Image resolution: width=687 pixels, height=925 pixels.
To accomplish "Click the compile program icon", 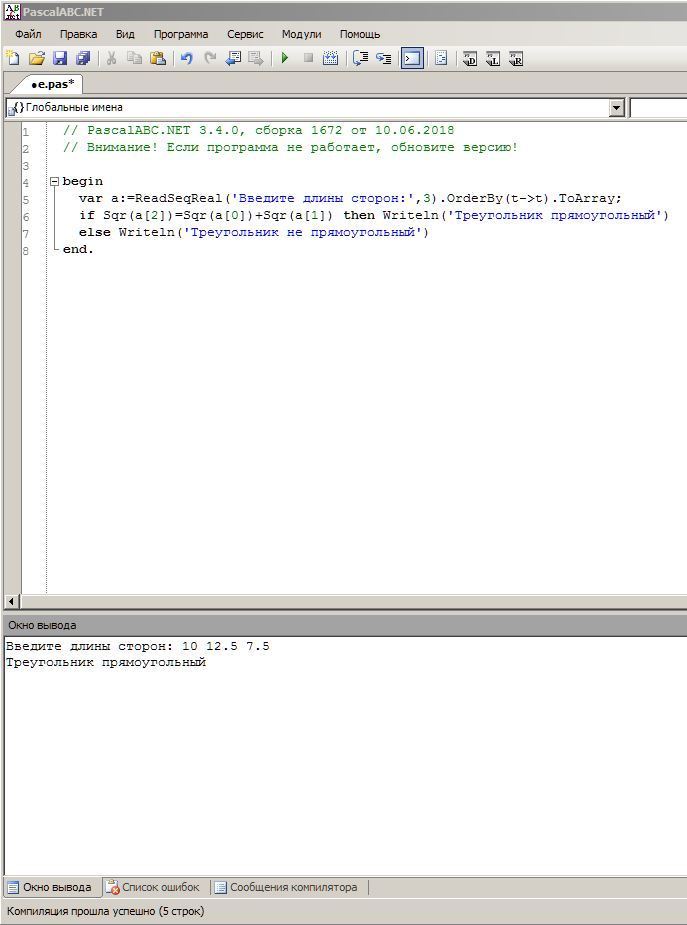I will click(x=331, y=58).
